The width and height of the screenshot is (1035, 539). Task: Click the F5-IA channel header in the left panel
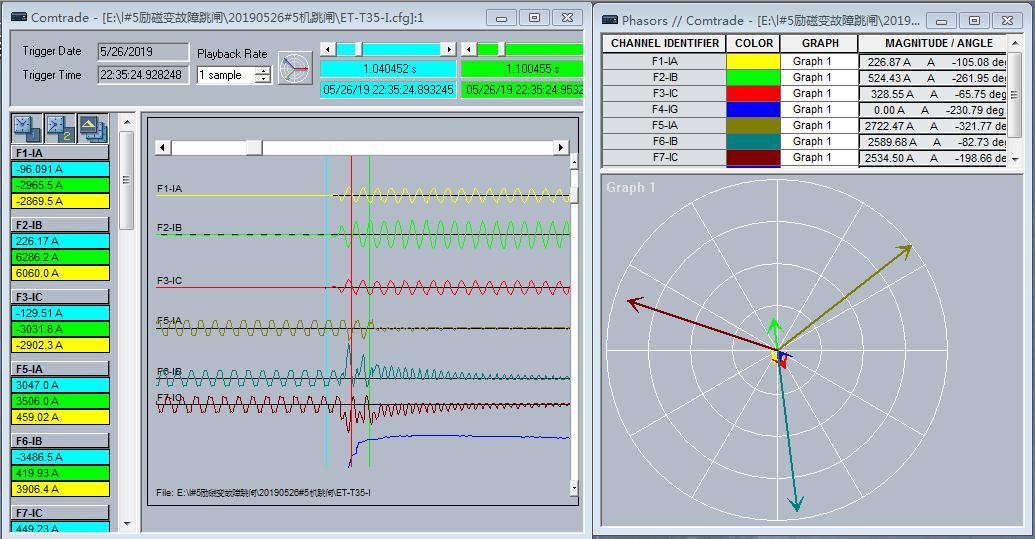click(60, 369)
